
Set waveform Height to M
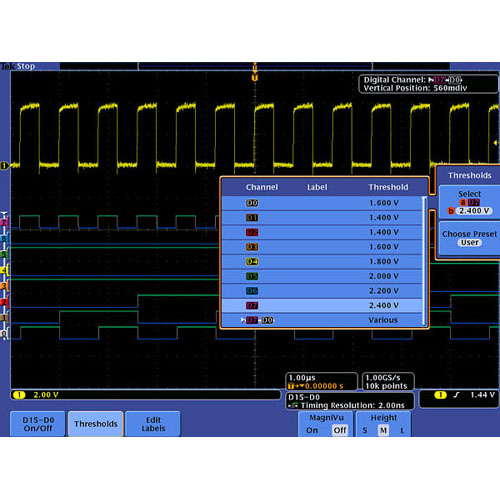(x=383, y=430)
